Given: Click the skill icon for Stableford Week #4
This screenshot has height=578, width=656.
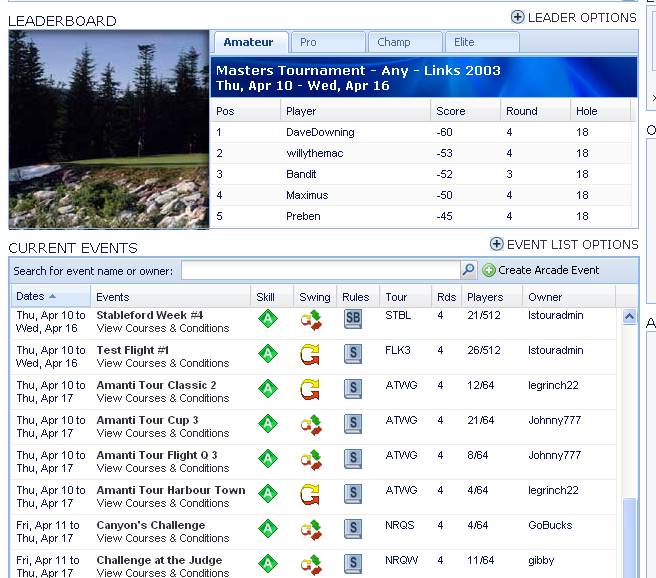Looking at the screenshot, I should click(267, 319).
